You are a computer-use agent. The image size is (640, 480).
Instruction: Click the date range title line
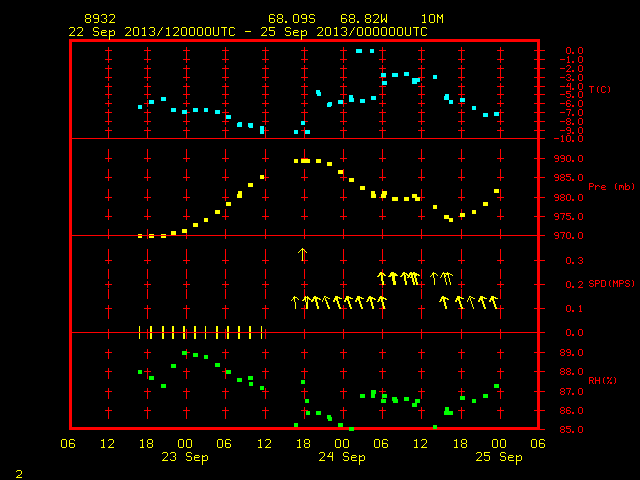pos(248,32)
